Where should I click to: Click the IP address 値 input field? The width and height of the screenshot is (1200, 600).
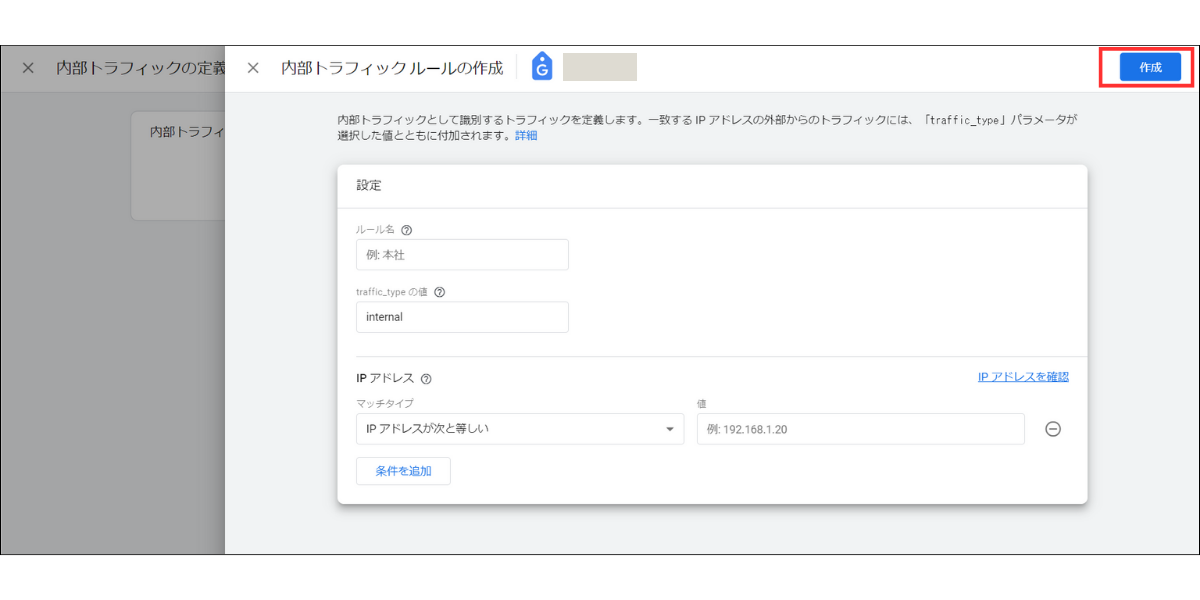(861, 429)
